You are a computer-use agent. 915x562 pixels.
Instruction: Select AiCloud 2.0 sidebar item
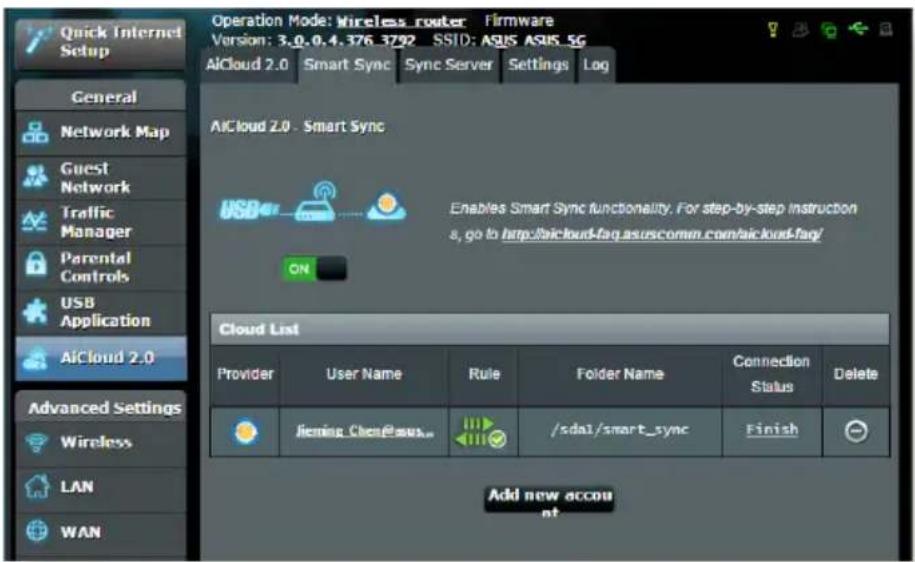click(x=101, y=358)
